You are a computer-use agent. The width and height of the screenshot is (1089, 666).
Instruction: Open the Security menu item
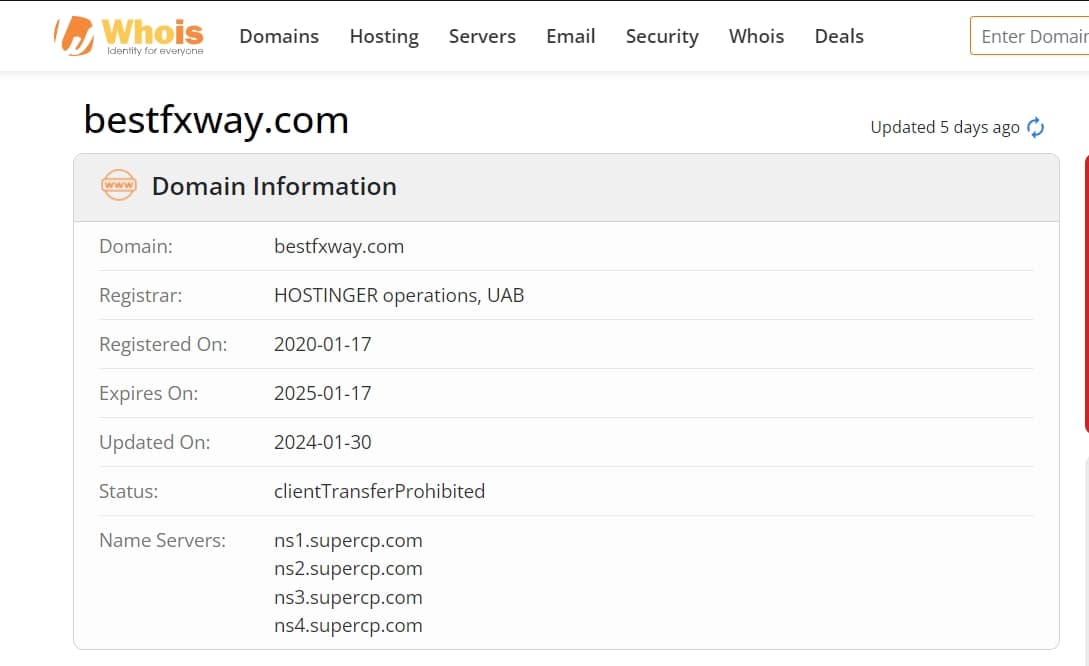(662, 36)
